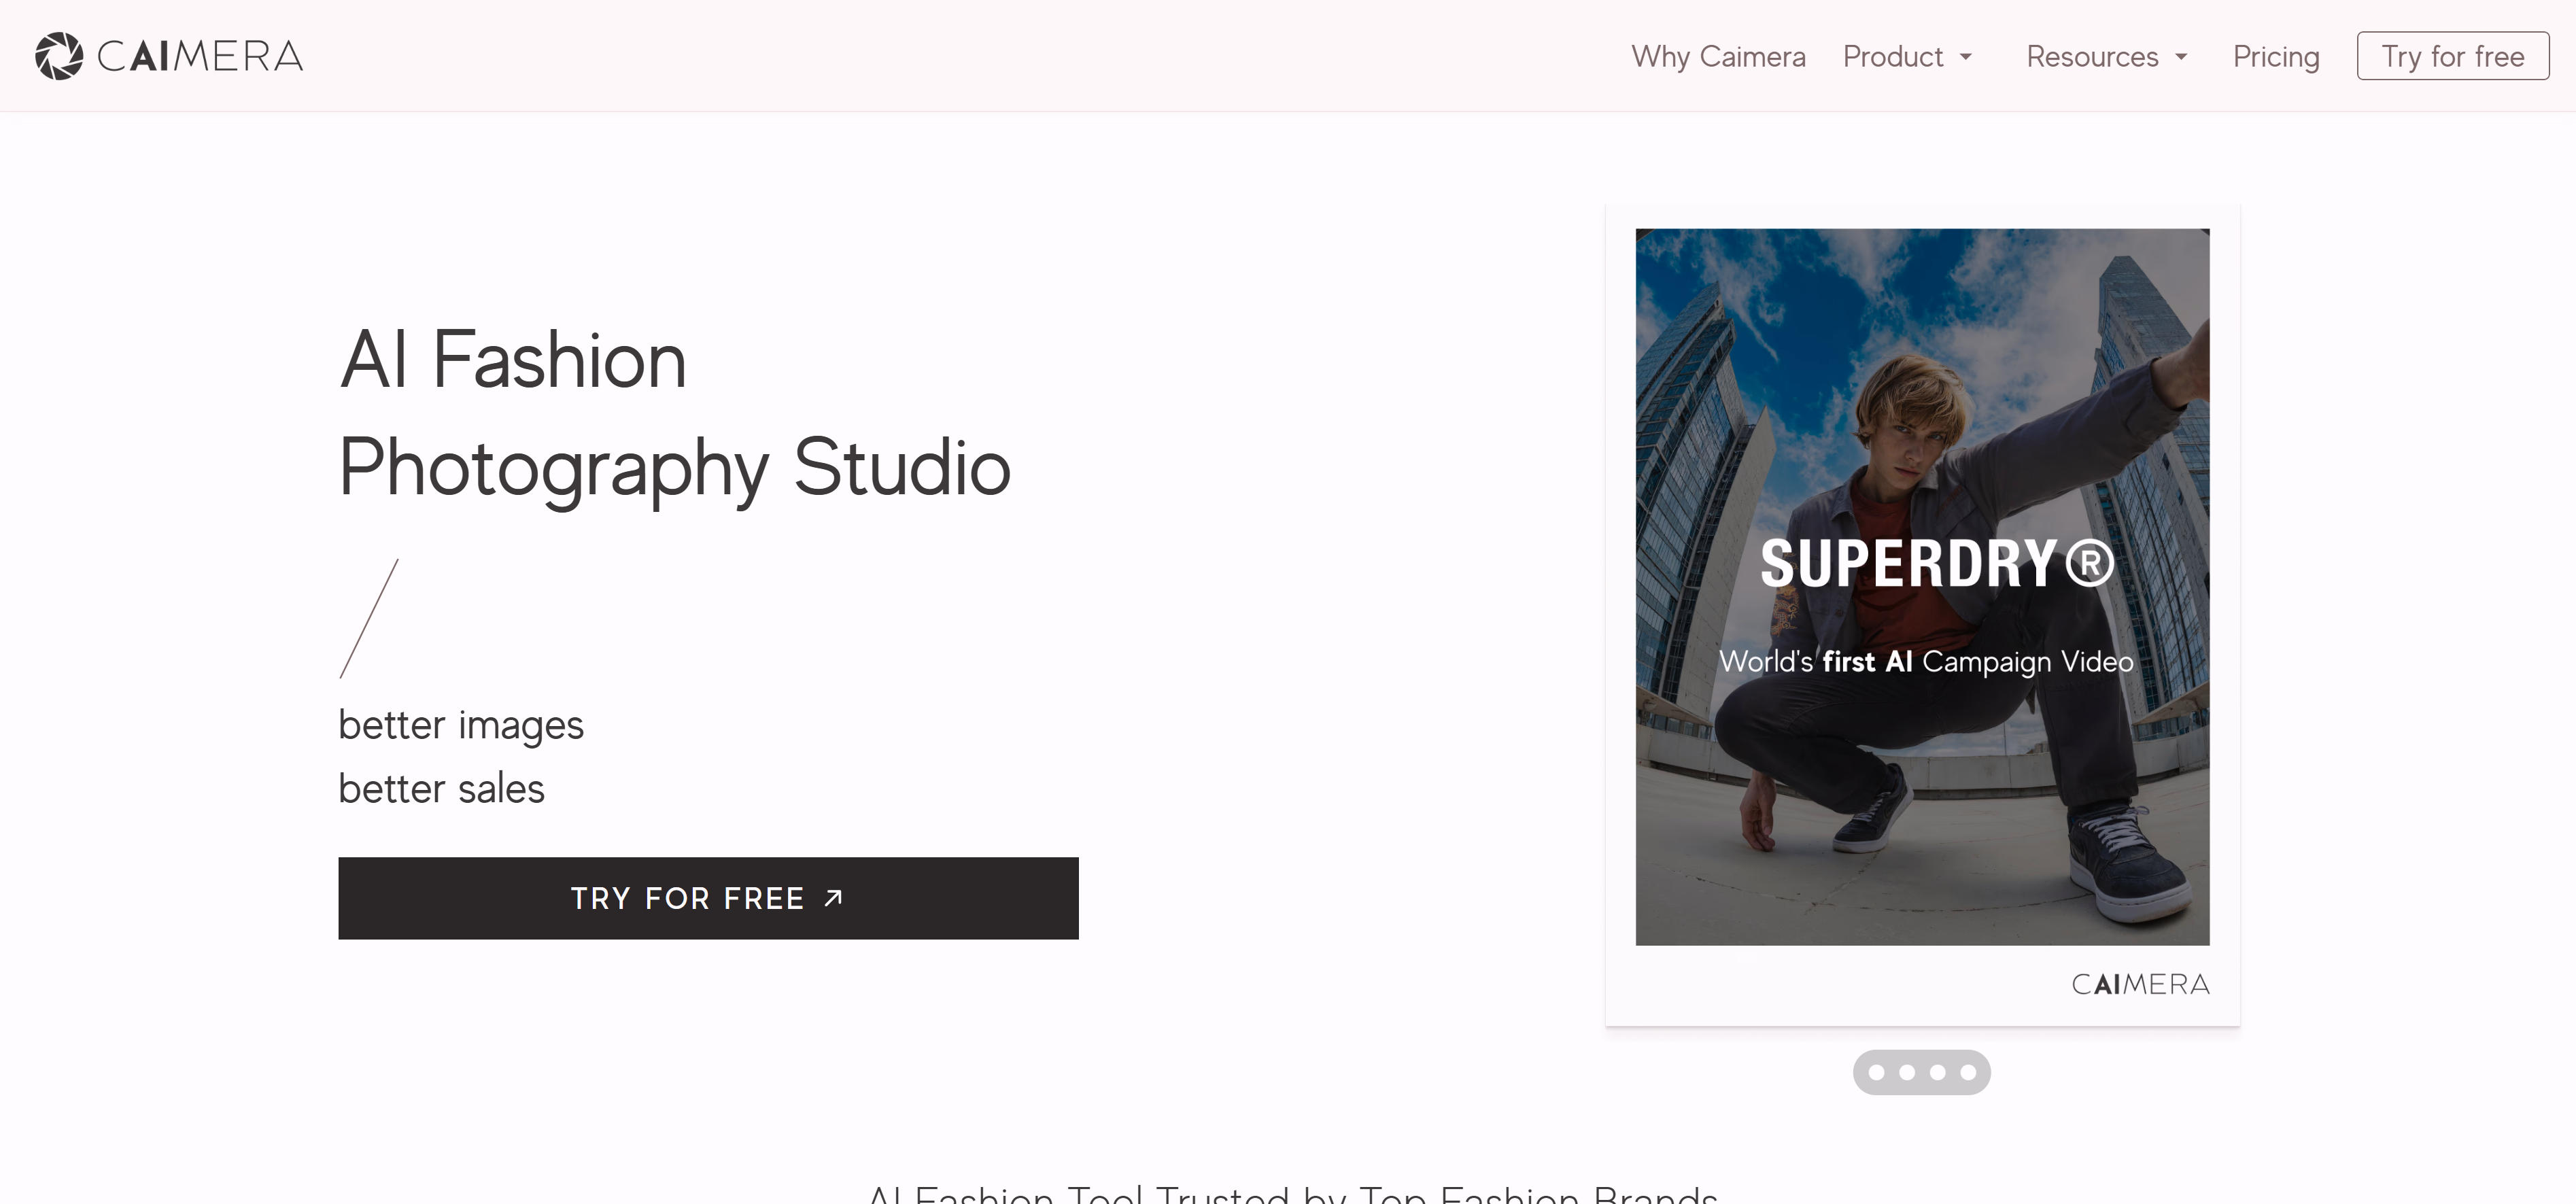Select the second carousel dot

pos(1907,1072)
